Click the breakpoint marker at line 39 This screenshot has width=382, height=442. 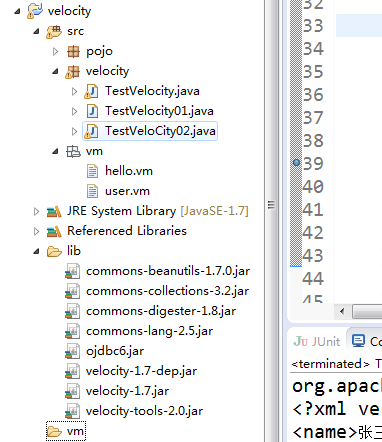pos(296,163)
